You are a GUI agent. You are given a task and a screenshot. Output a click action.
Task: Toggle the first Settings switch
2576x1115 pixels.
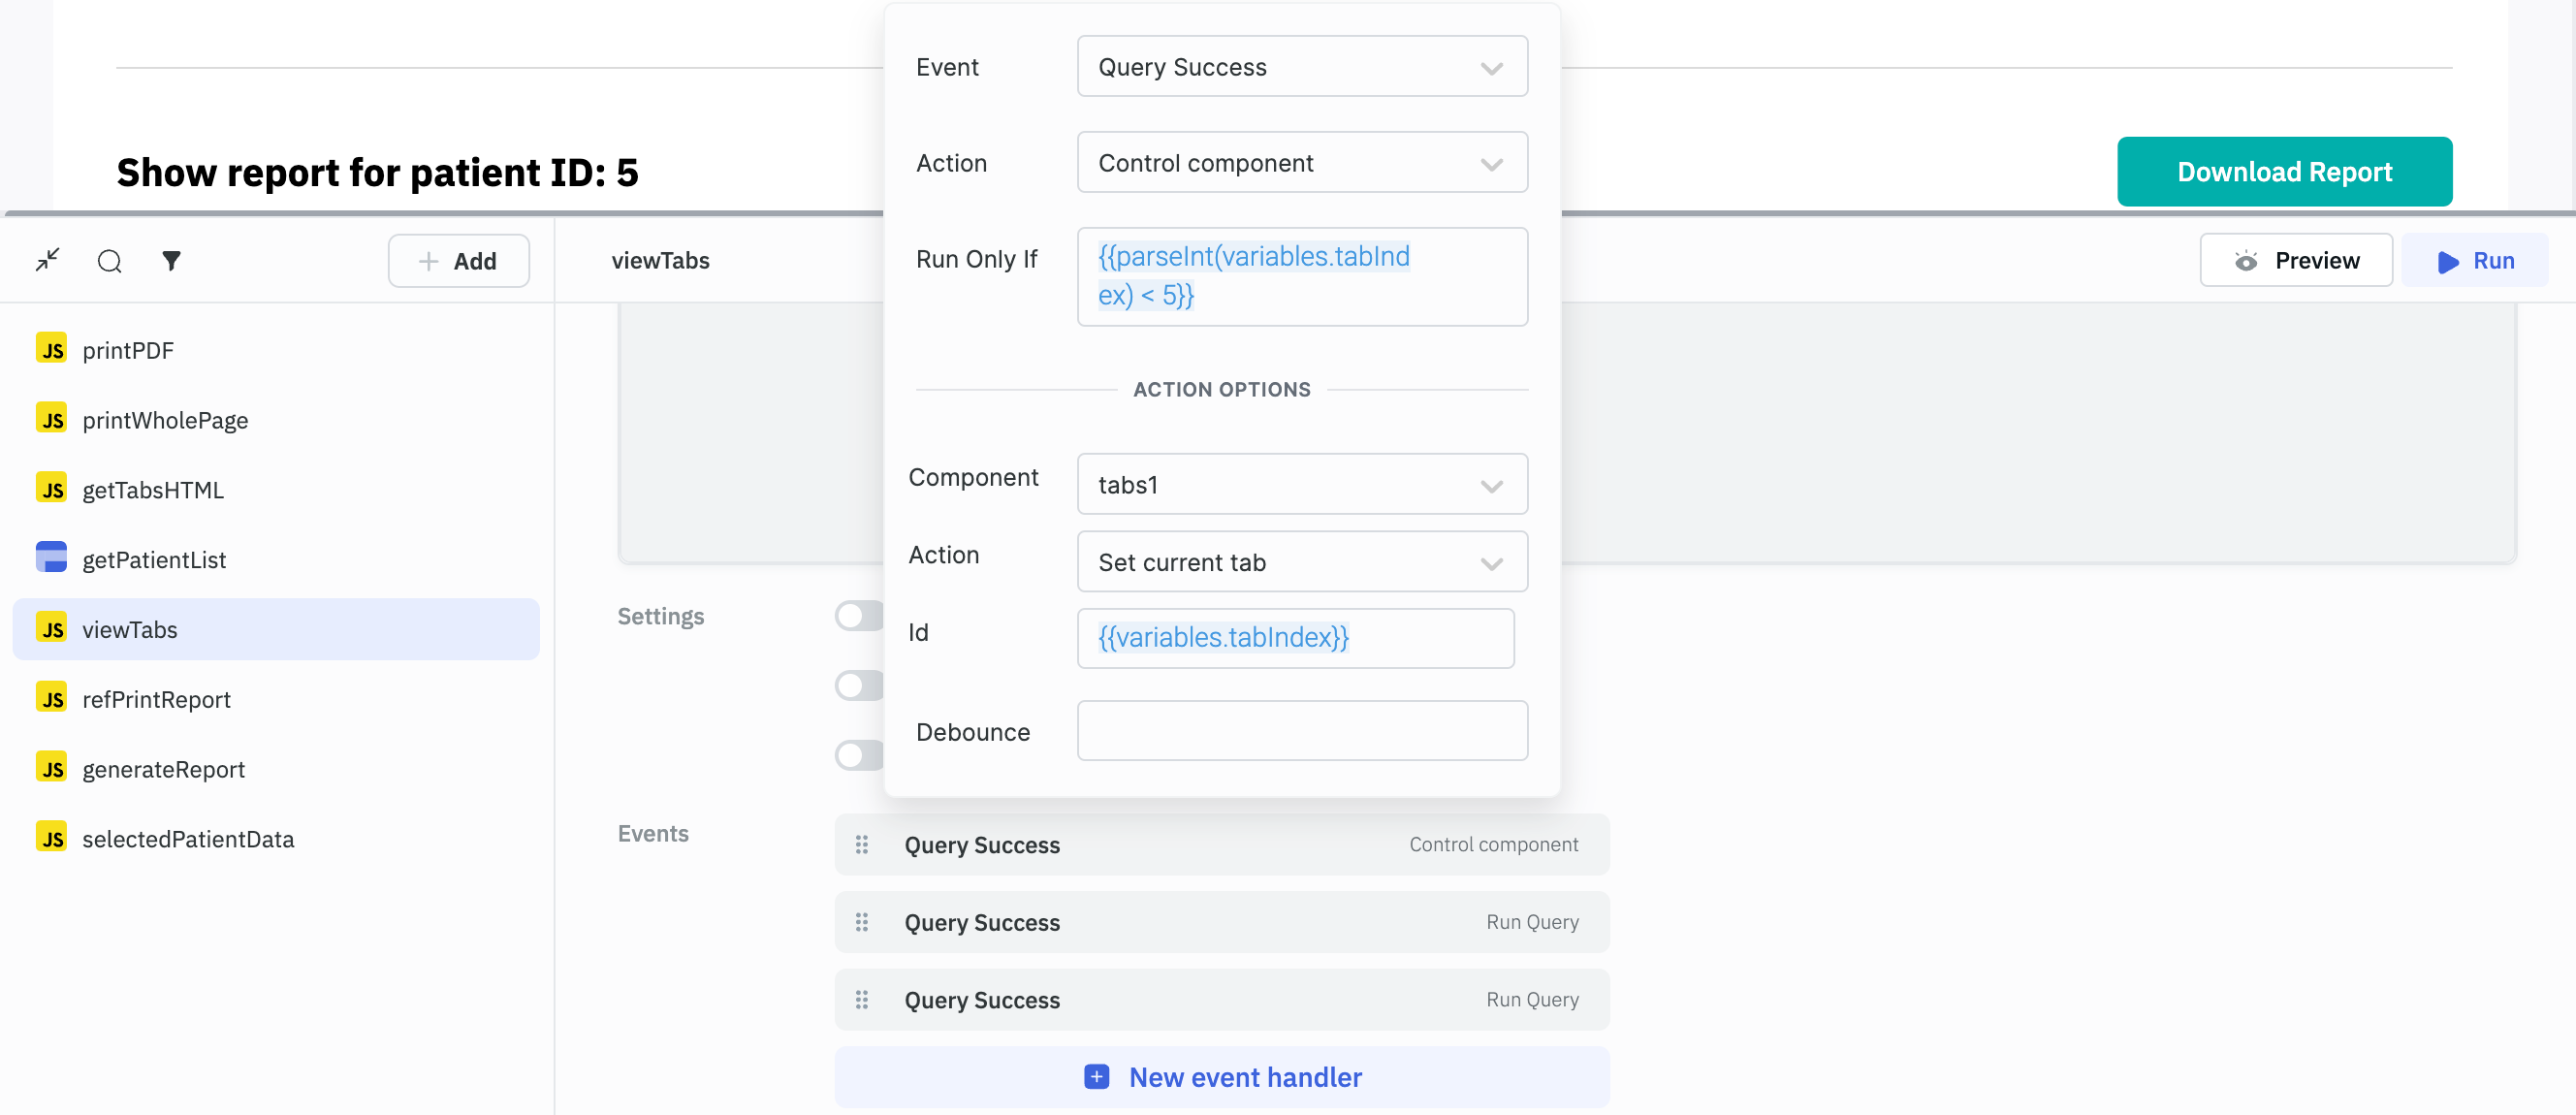point(859,616)
